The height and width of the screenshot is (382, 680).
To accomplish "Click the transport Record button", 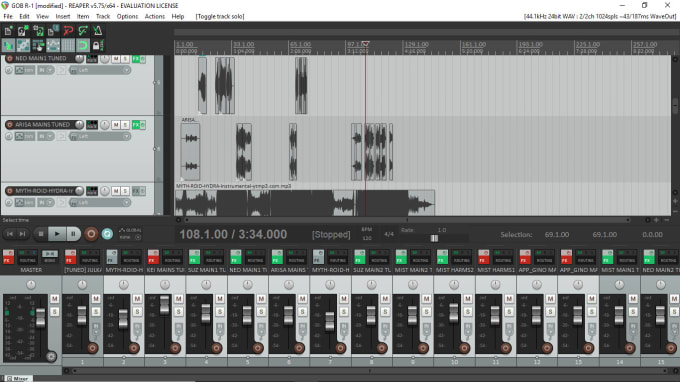I will (x=91, y=234).
